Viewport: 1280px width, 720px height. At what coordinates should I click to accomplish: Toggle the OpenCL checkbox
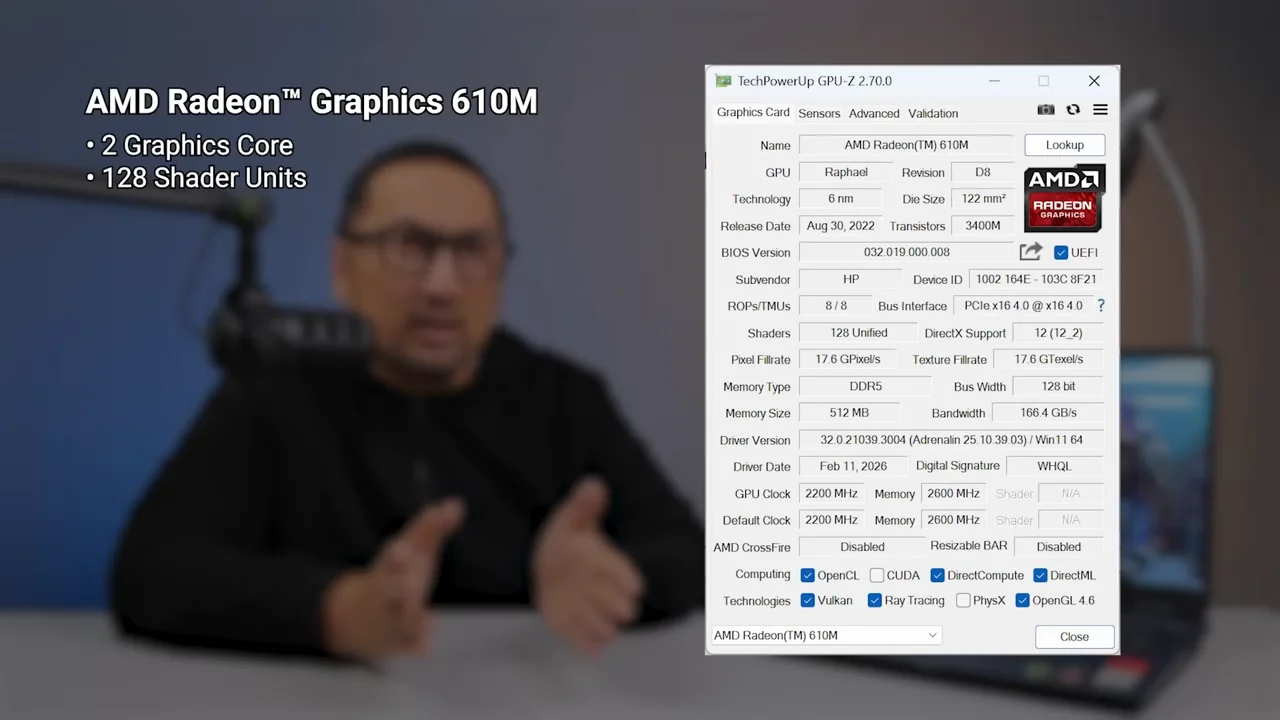pyautogui.click(x=808, y=575)
